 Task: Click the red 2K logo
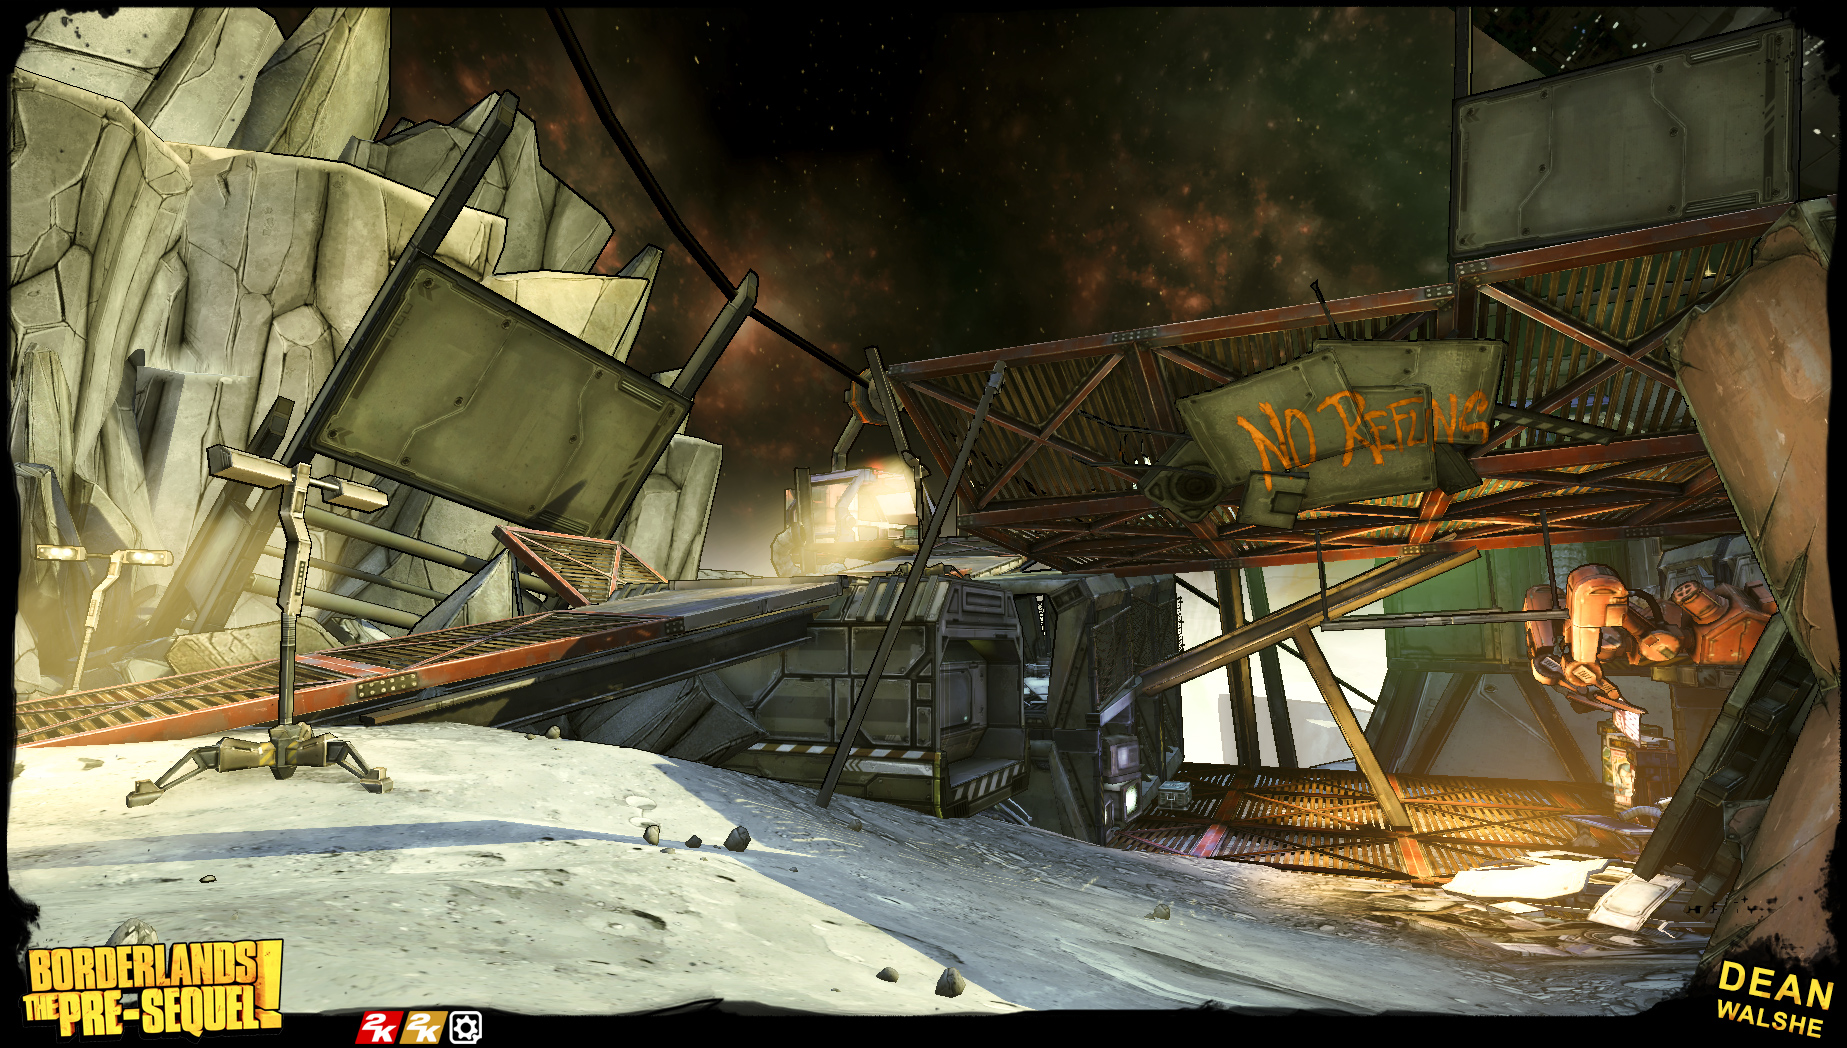pos(379,1027)
